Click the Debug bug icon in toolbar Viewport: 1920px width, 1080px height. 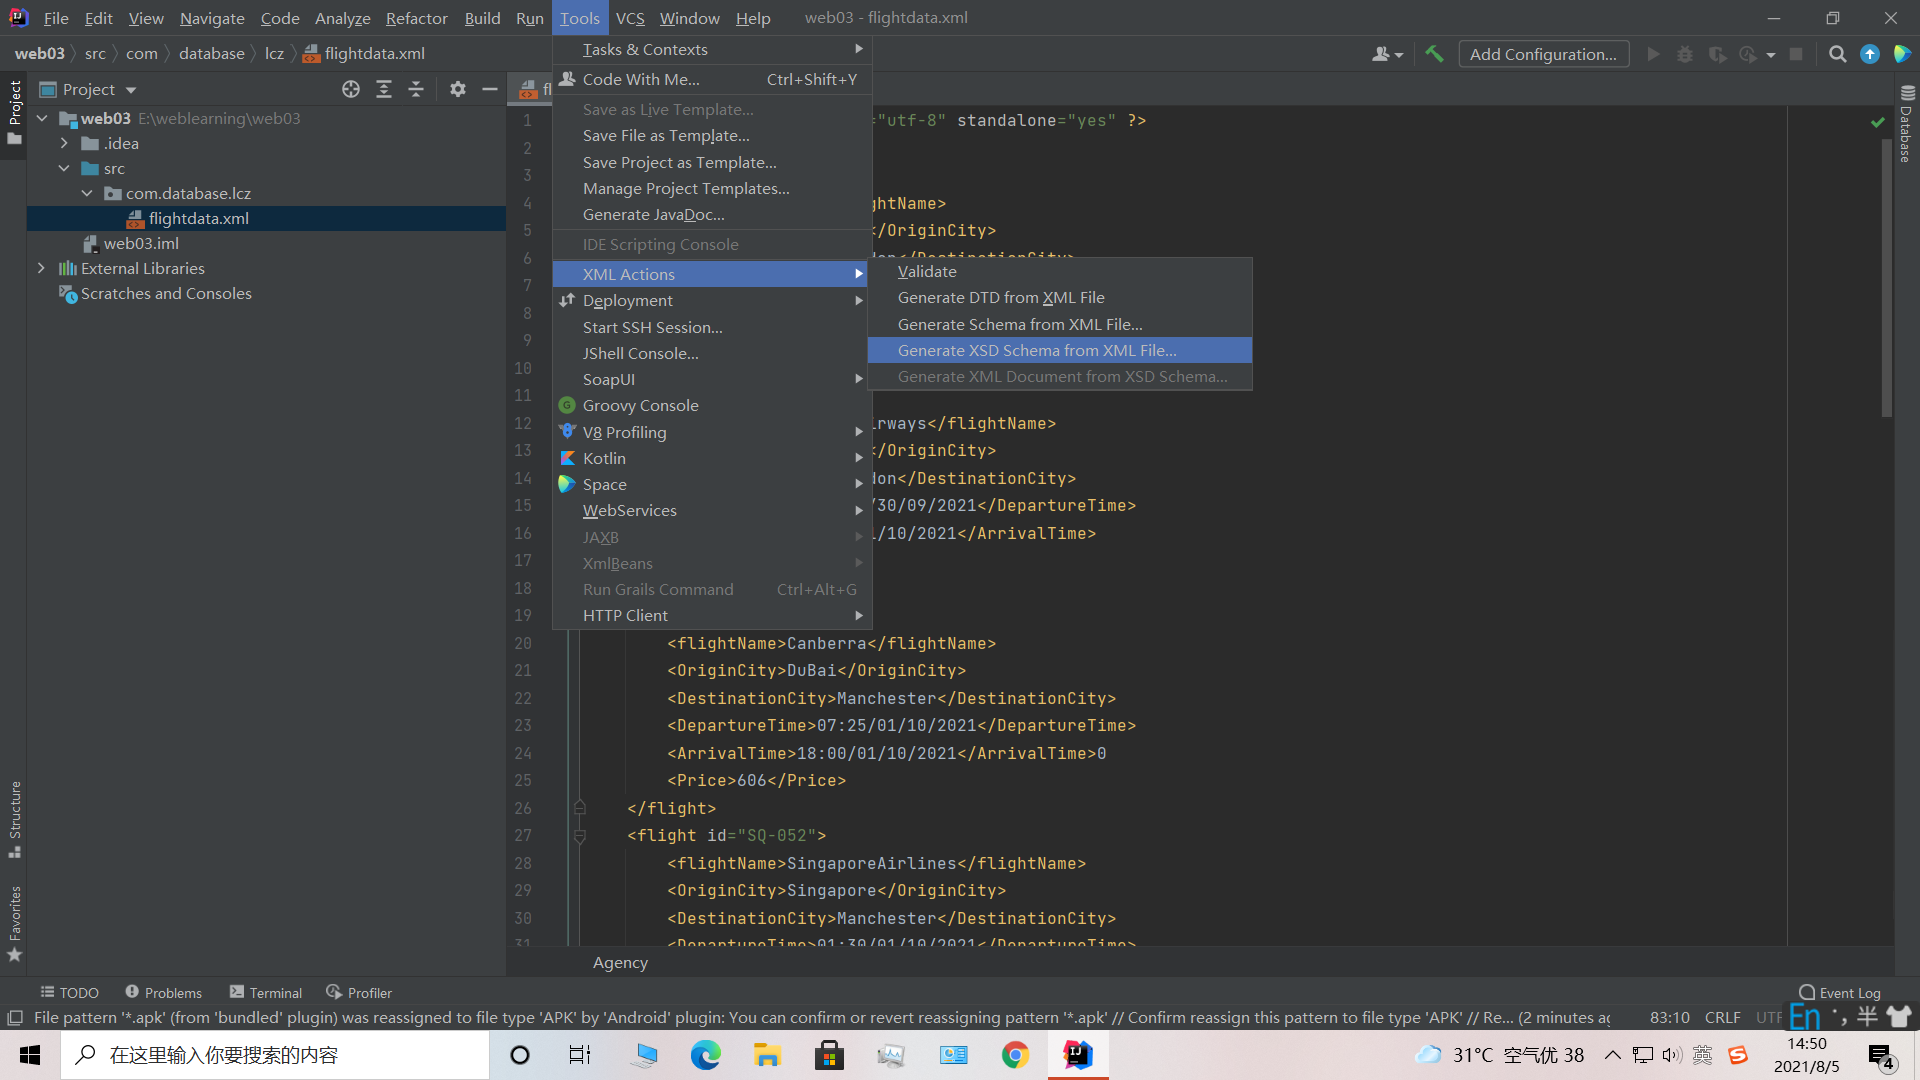(x=1685, y=54)
